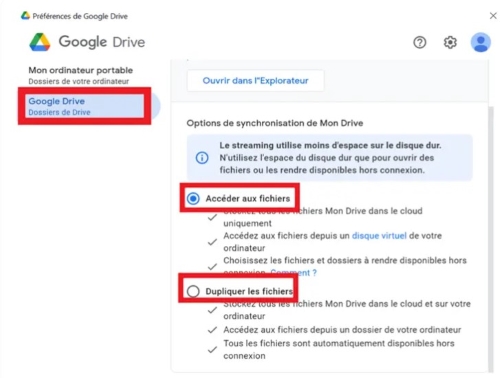
Task: Click the vertical scrollbar of the settings panel
Action: pyautogui.click(x=491, y=239)
